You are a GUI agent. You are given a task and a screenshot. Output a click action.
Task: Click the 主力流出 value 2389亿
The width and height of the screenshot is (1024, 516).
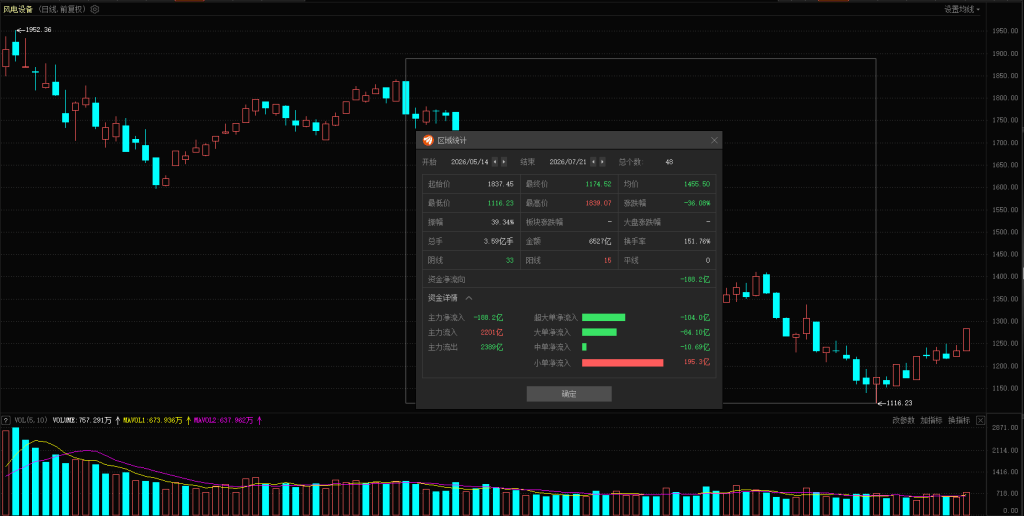click(492, 347)
